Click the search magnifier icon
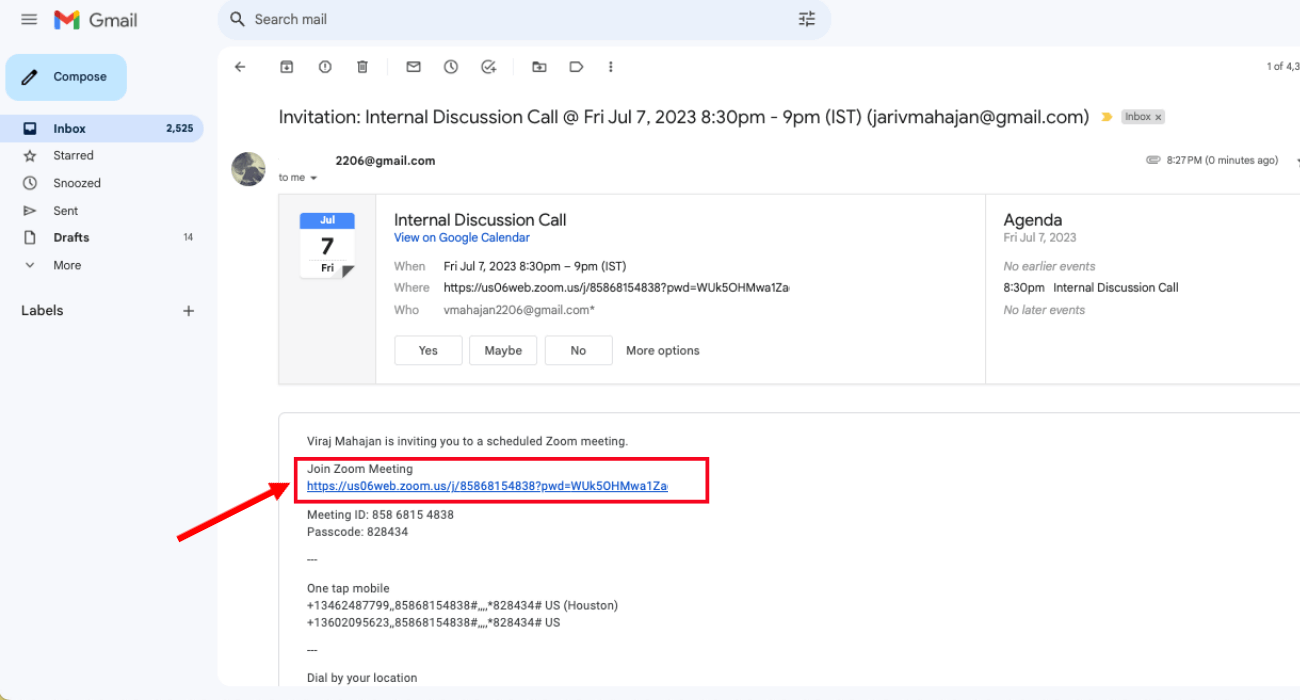 coord(237,19)
